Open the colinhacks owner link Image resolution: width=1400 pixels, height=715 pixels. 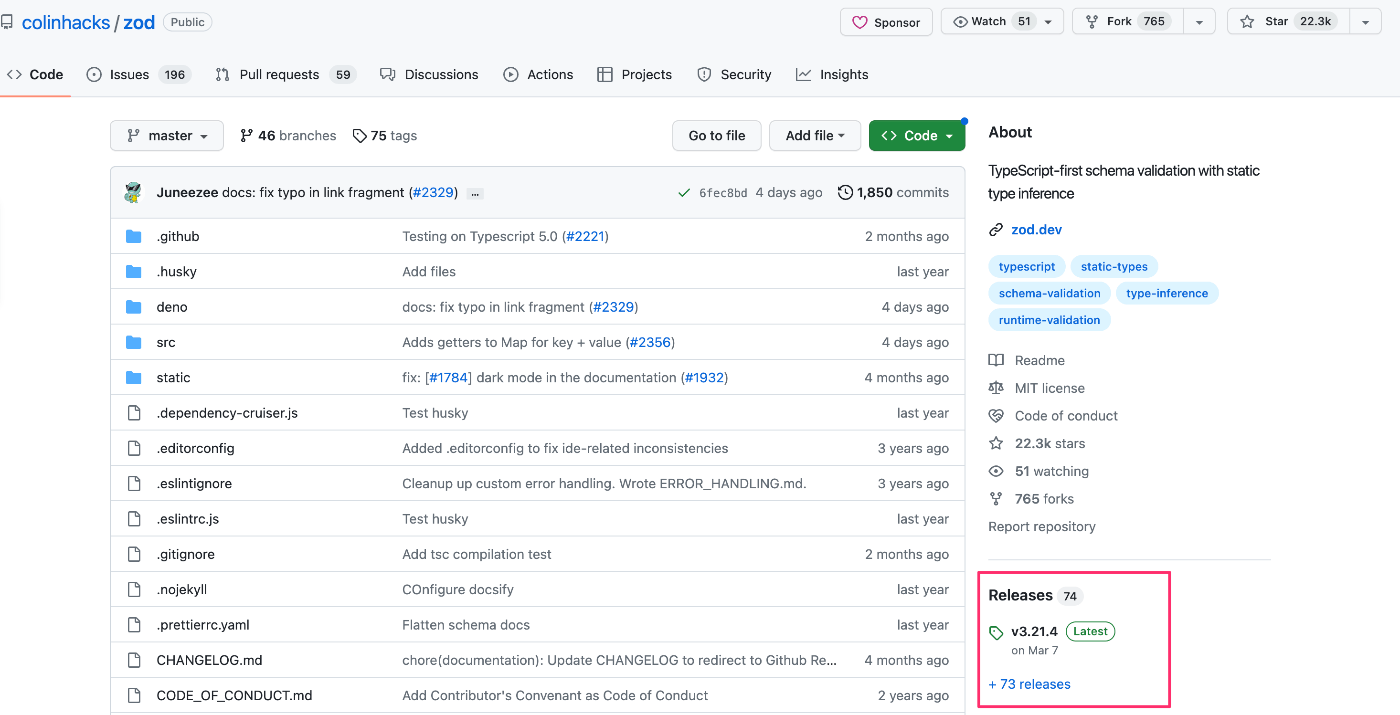click(66, 22)
